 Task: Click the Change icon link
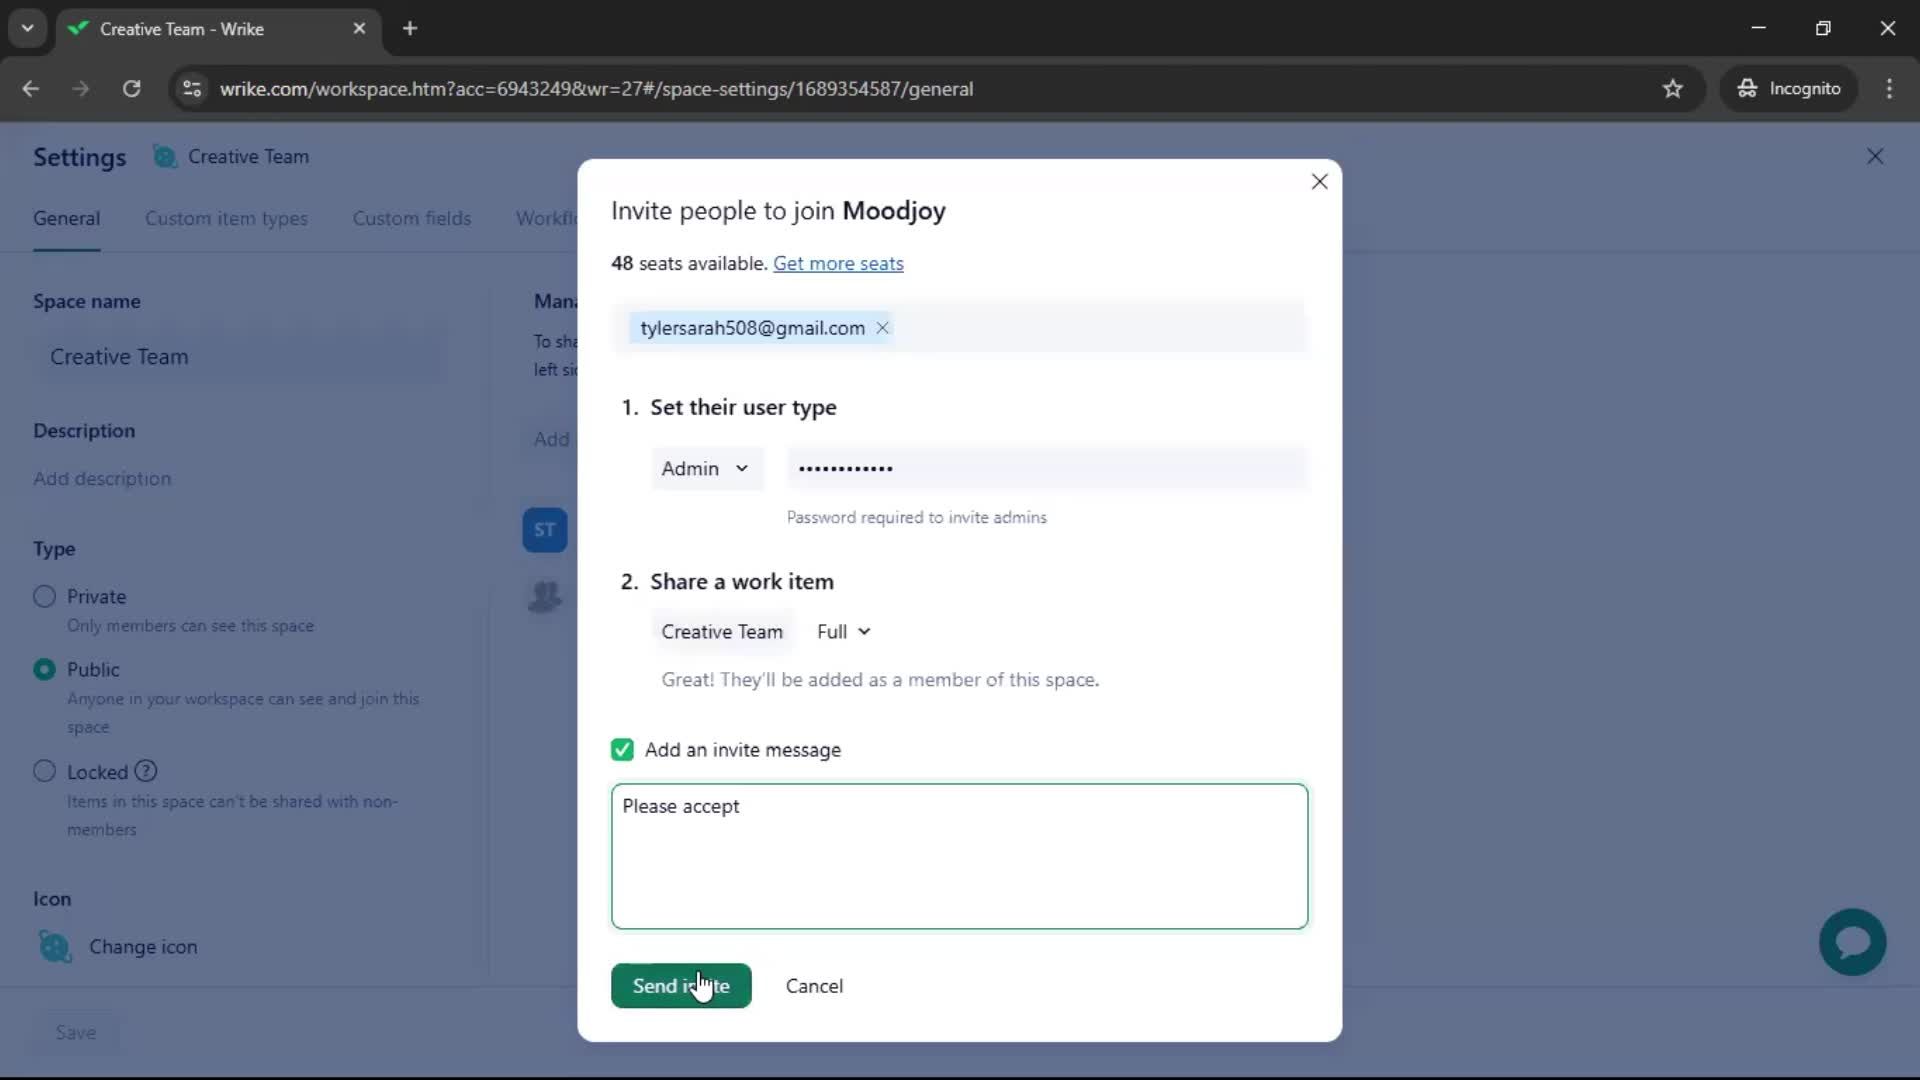[143, 947]
